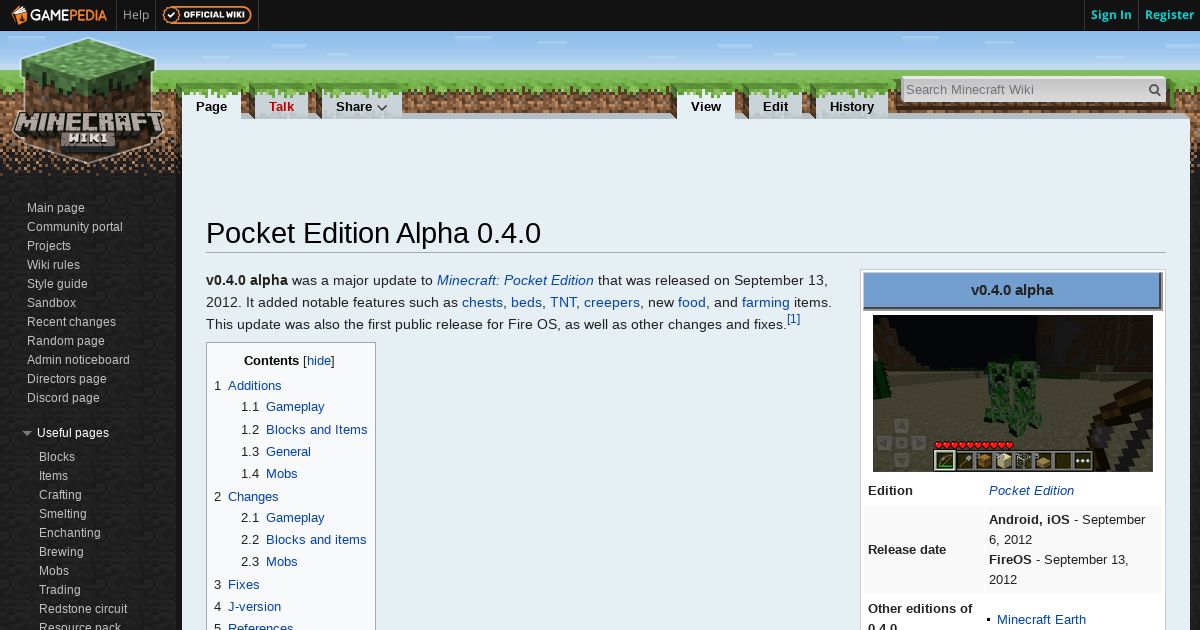Follow the farming link
The height and width of the screenshot is (630, 1200).
click(766, 302)
